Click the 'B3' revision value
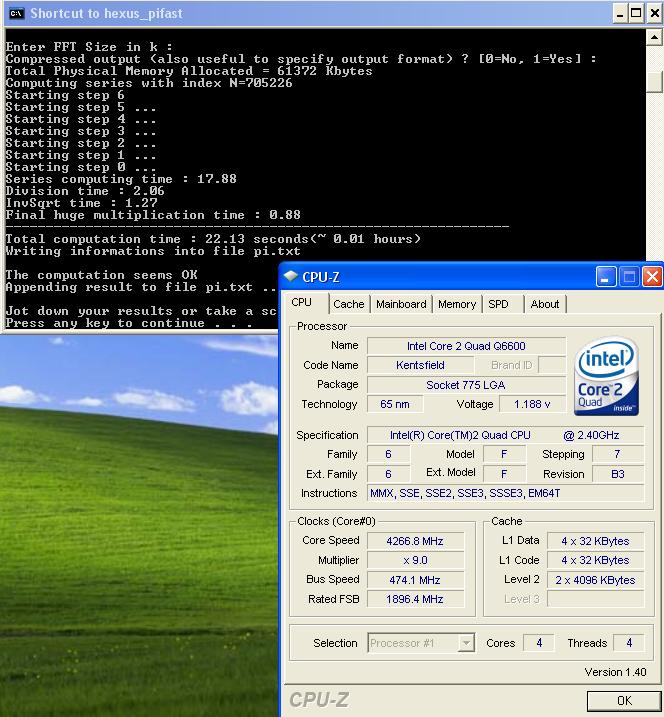Viewport: 664px width, 717px height. tap(618, 474)
